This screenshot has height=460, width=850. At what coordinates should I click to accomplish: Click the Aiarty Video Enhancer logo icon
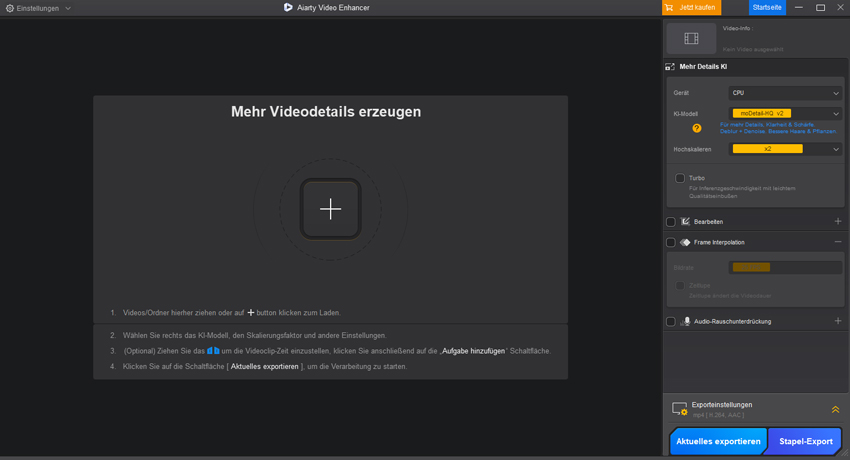pyautogui.click(x=288, y=8)
